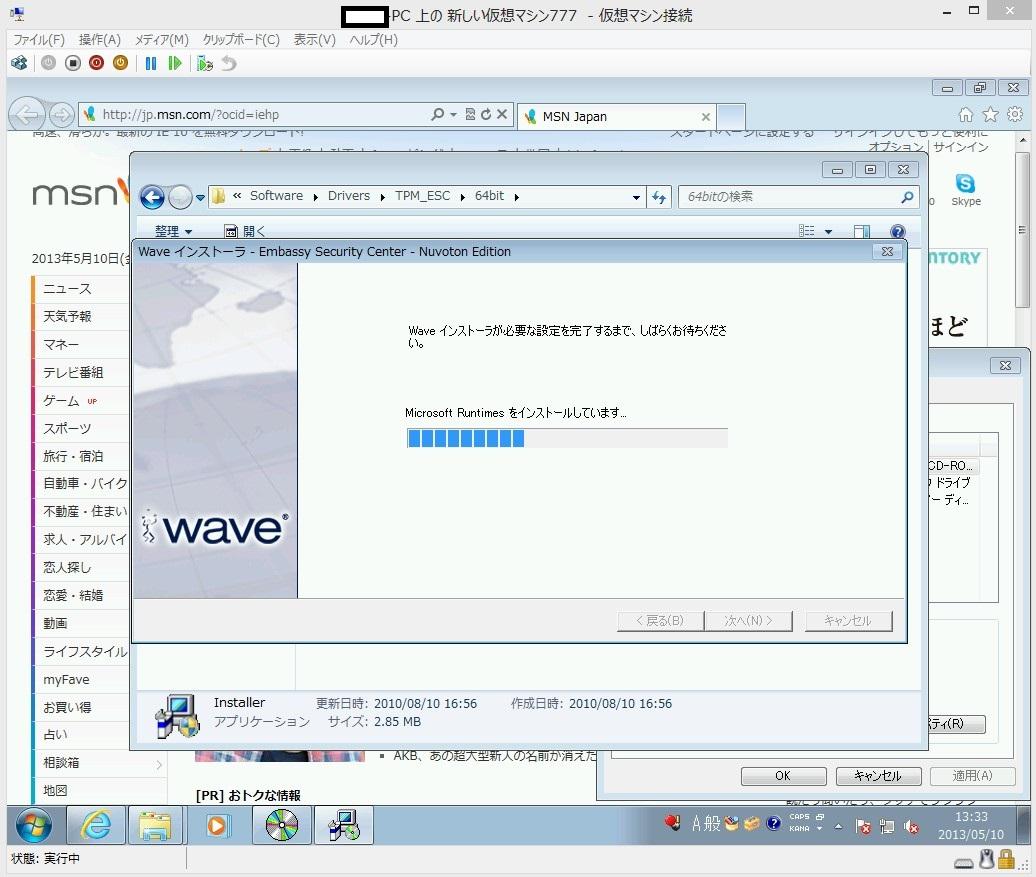Image resolution: width=1036 pixels, height=877 pixels.
Task: Click ニュース in MSN sidebar
Action: click(x=67, y=289)
